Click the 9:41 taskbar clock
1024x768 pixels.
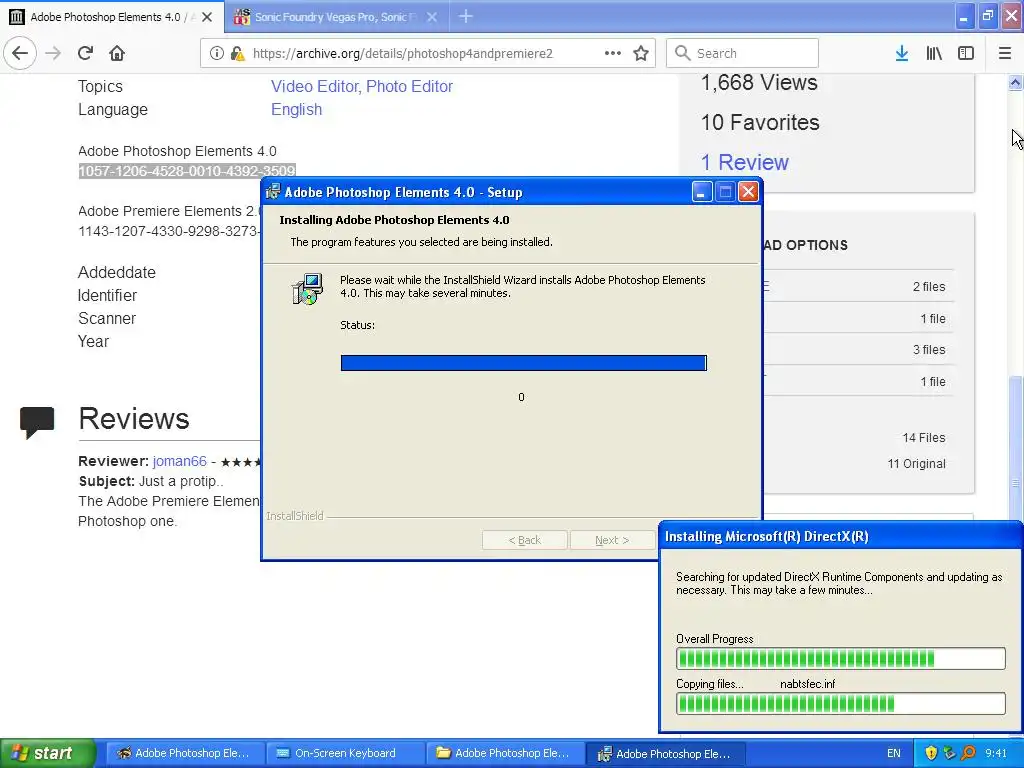pyautogui.click(x=996, y=753)
